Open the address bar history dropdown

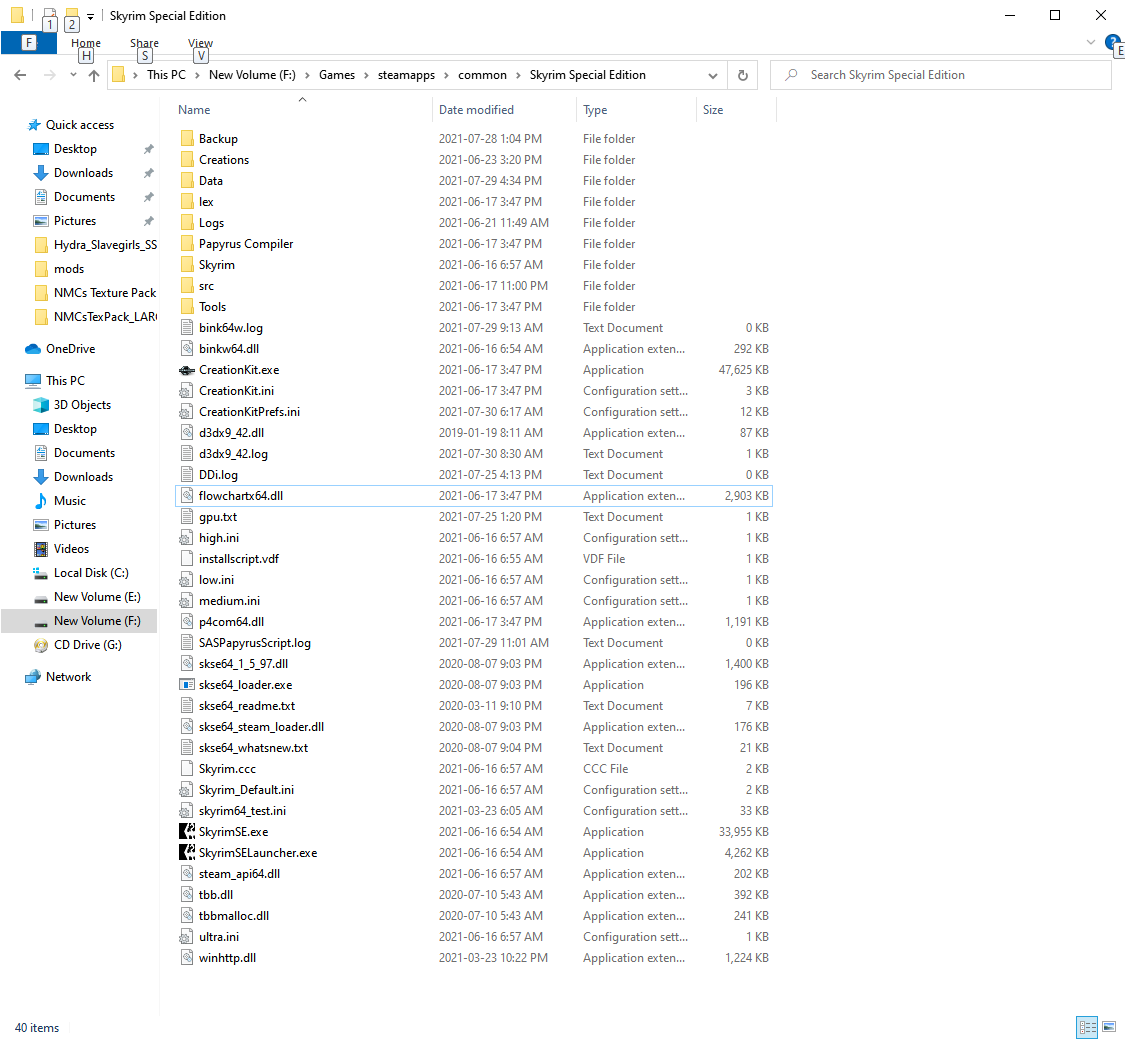712,75
